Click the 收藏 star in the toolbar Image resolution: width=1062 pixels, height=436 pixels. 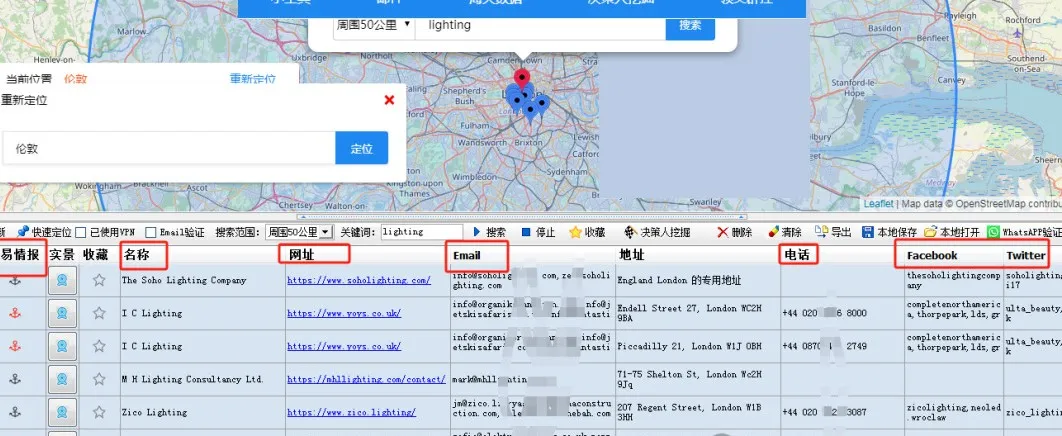576,232
